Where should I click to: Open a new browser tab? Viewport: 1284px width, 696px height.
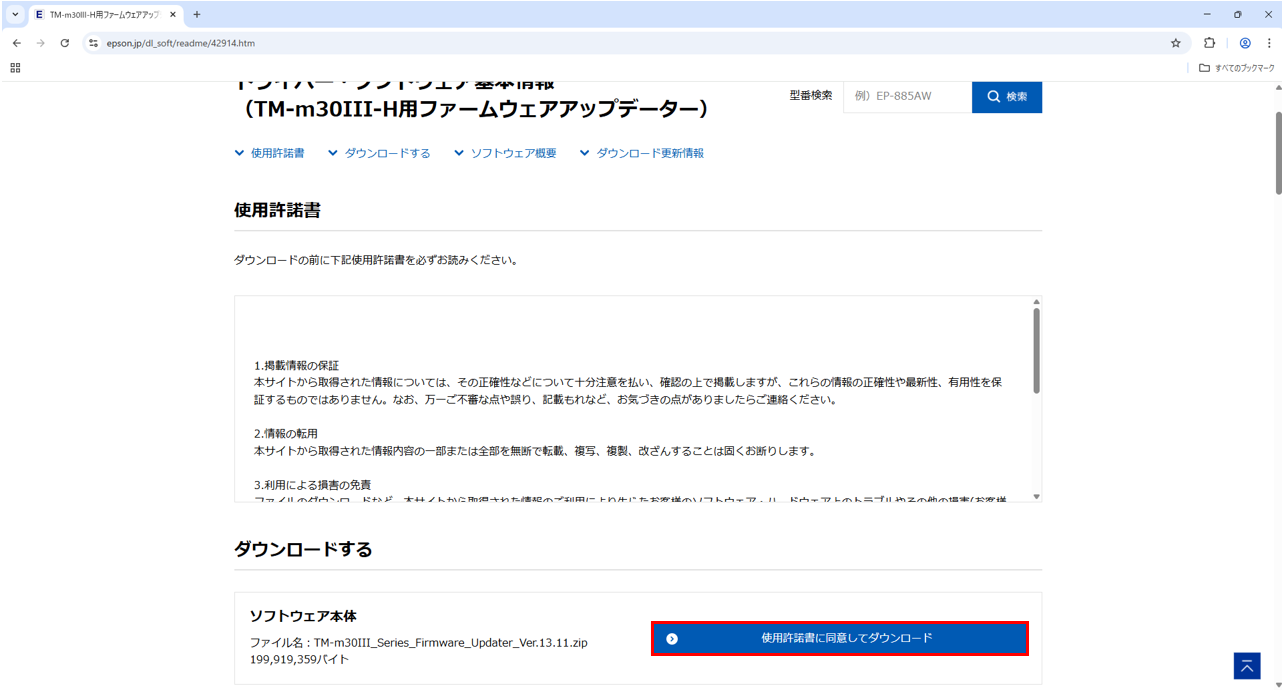click(197, 15)
